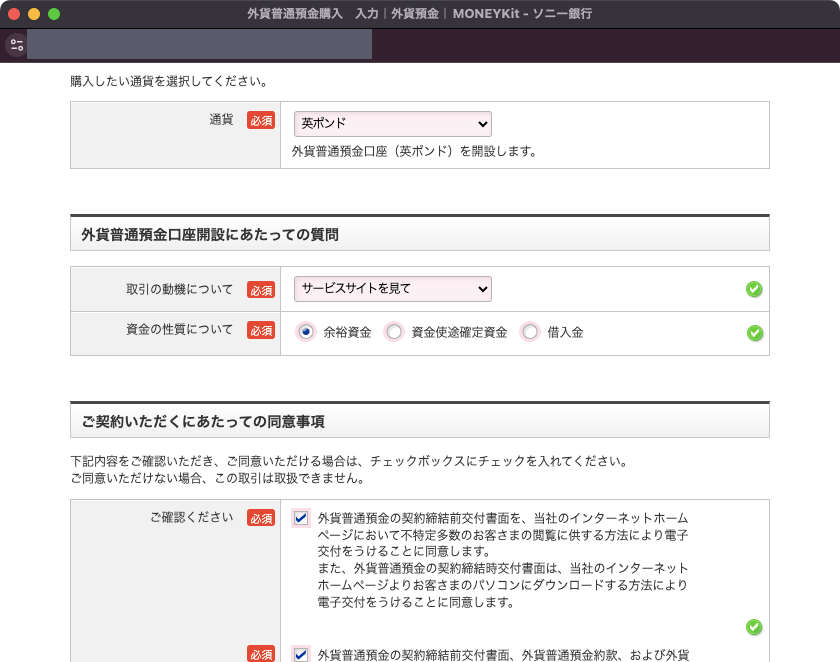This screenshot has width=840, height=662.
Task: Click the 資金使途確定資金 option label
Action: pyautogui.click(x=459, y=333)
